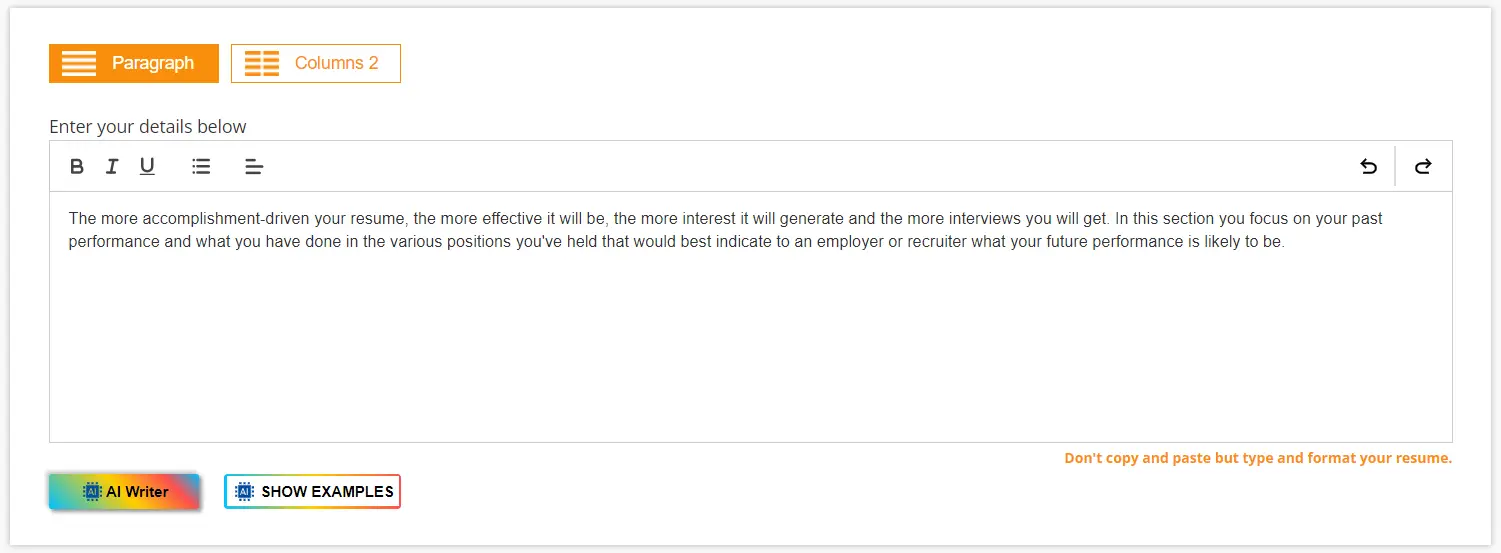Underline text using the U icon
This screenshot has height=553, width=1501.
click(x=147, y=167)
